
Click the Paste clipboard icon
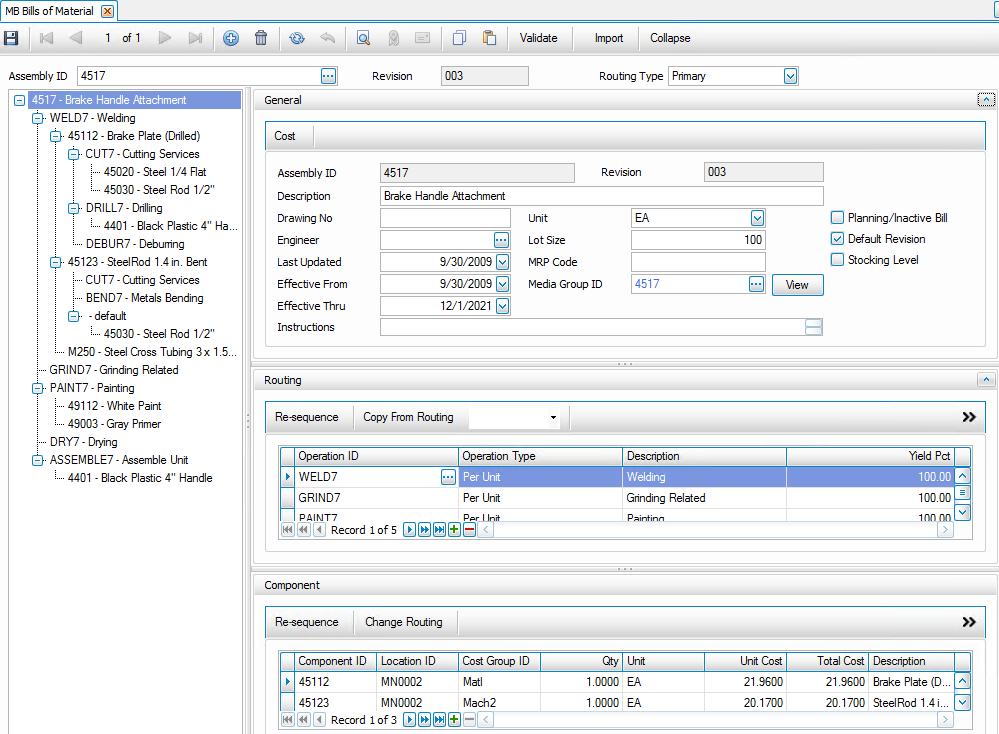tap(489, 38)
